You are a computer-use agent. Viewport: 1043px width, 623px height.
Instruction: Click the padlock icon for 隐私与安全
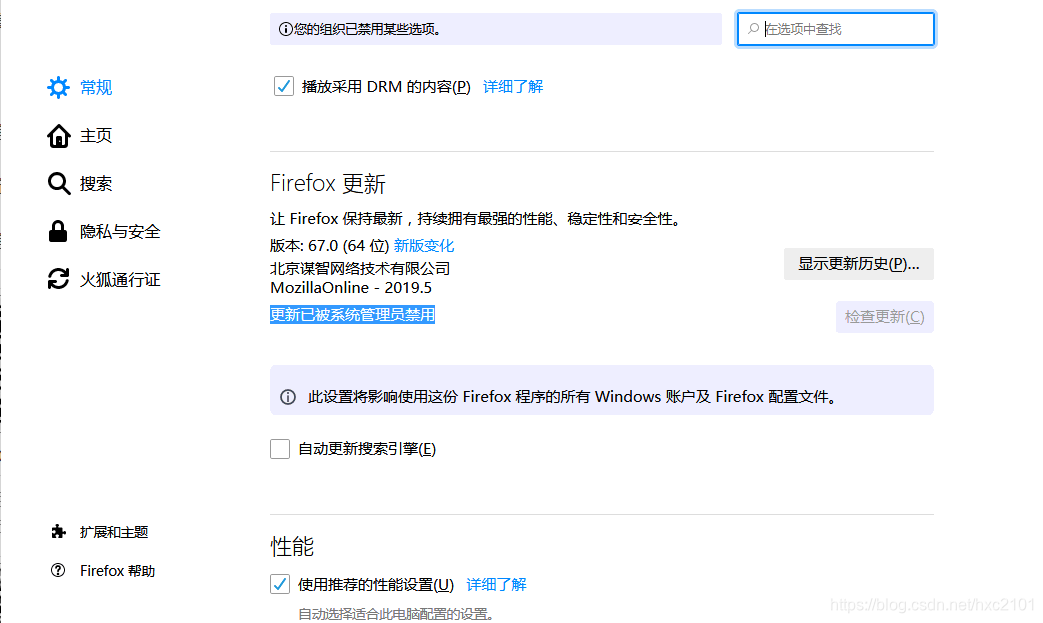pyautogui.click(x=58, y=231)
